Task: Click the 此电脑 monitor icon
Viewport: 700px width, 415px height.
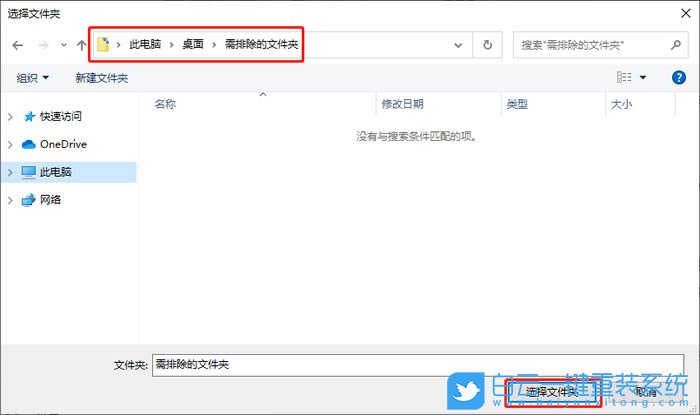Action: (29, 172)
